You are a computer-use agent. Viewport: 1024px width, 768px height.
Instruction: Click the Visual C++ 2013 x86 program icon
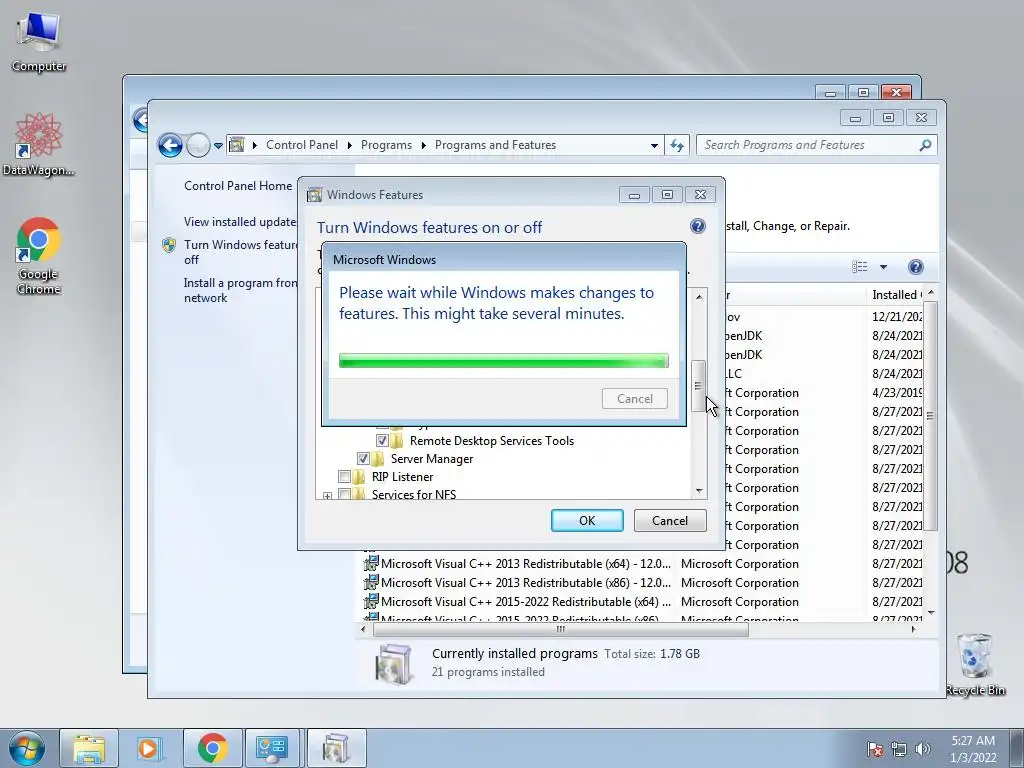(x=371, y=582)
